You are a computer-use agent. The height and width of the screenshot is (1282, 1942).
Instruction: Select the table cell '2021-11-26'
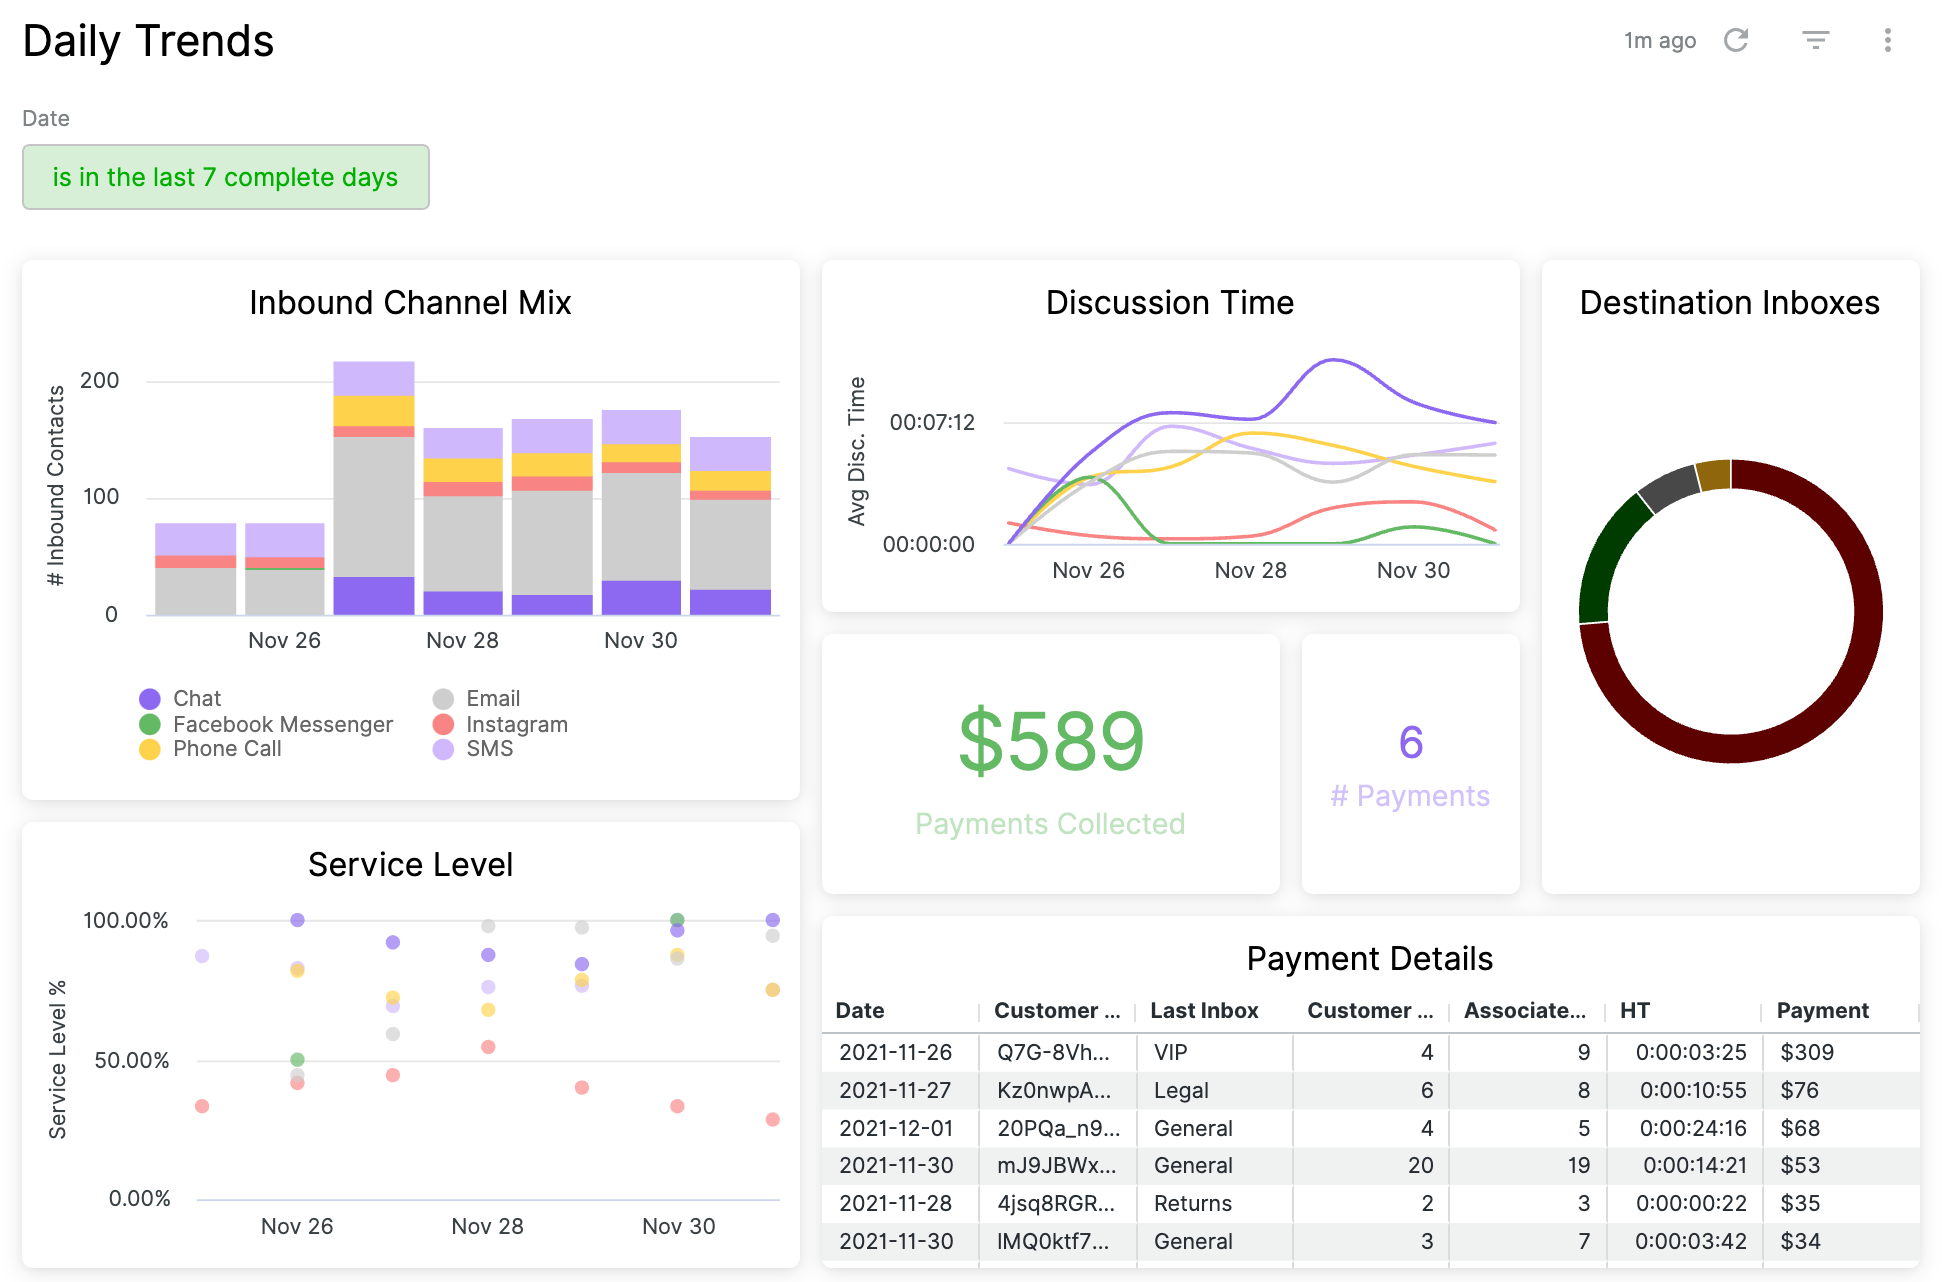[896, 1052]
